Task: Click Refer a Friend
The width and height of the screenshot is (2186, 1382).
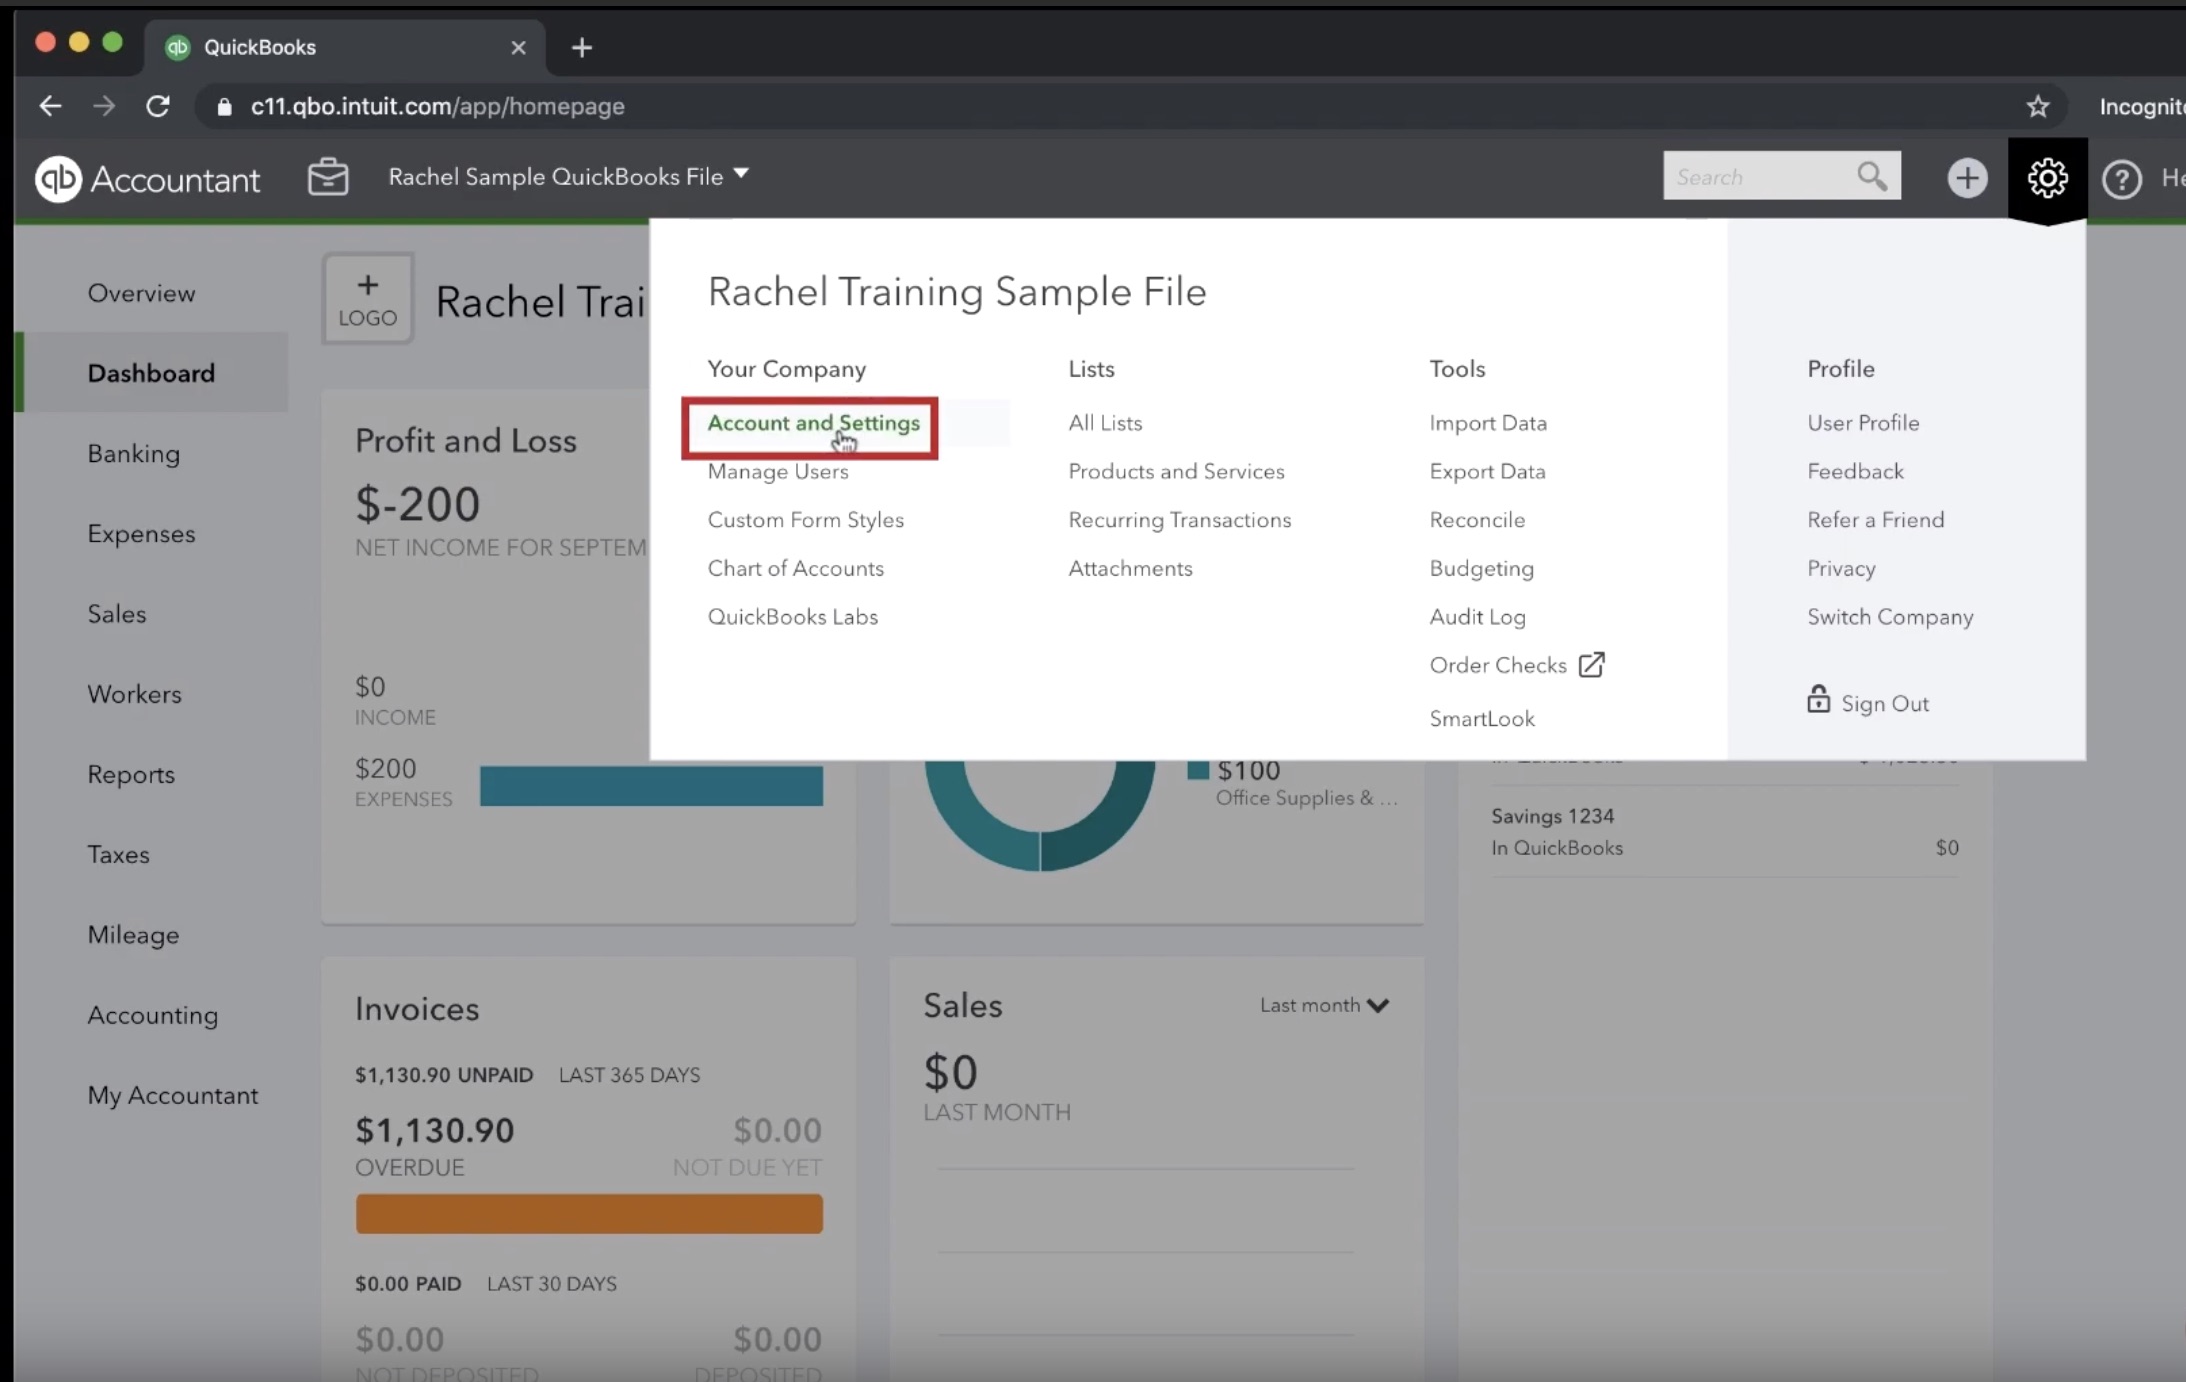Action: (x=1875, y=520)
